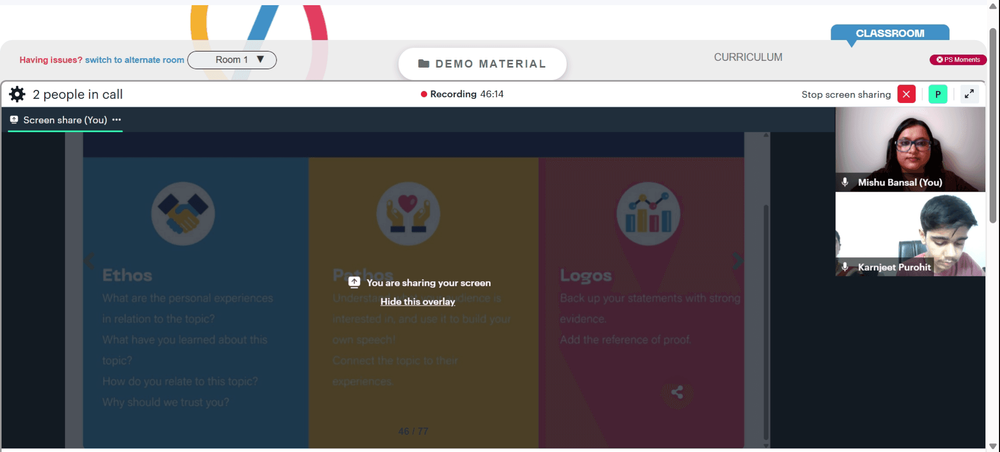Go to previous slide arrow

pos(90,260)
